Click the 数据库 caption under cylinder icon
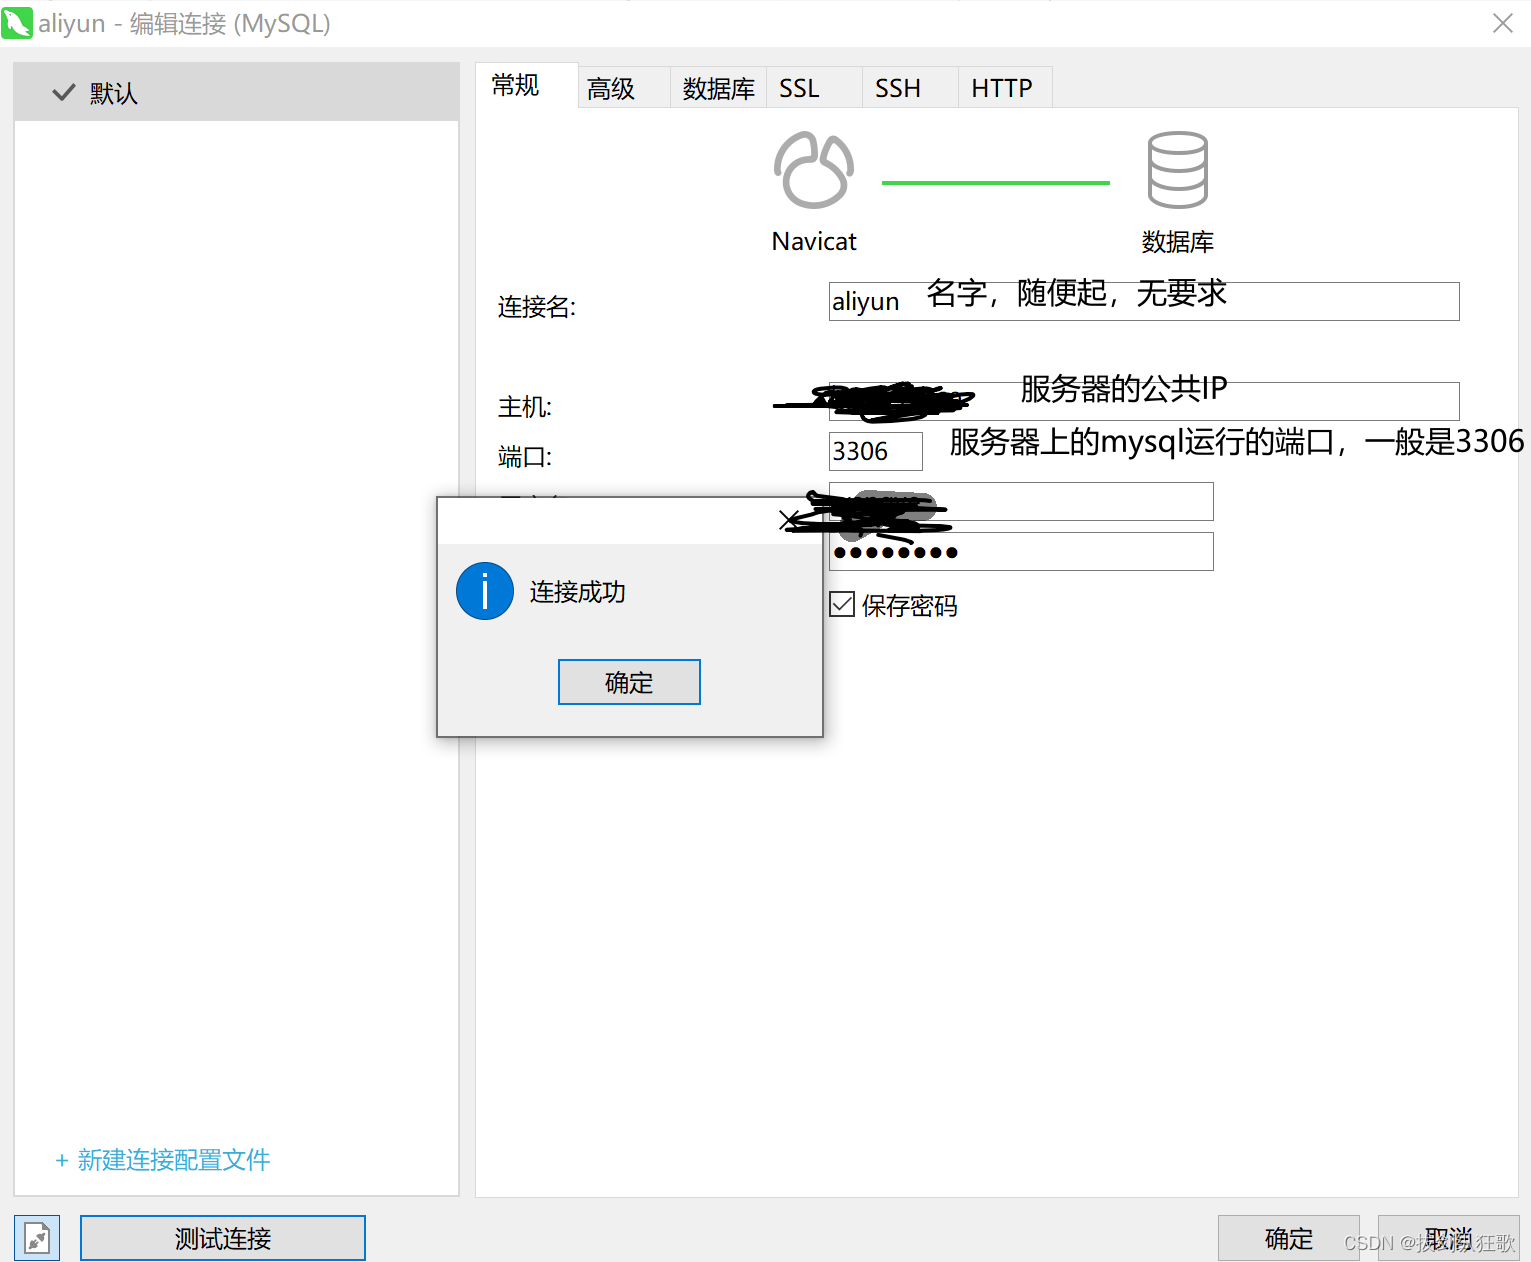 pos(1177,241)
